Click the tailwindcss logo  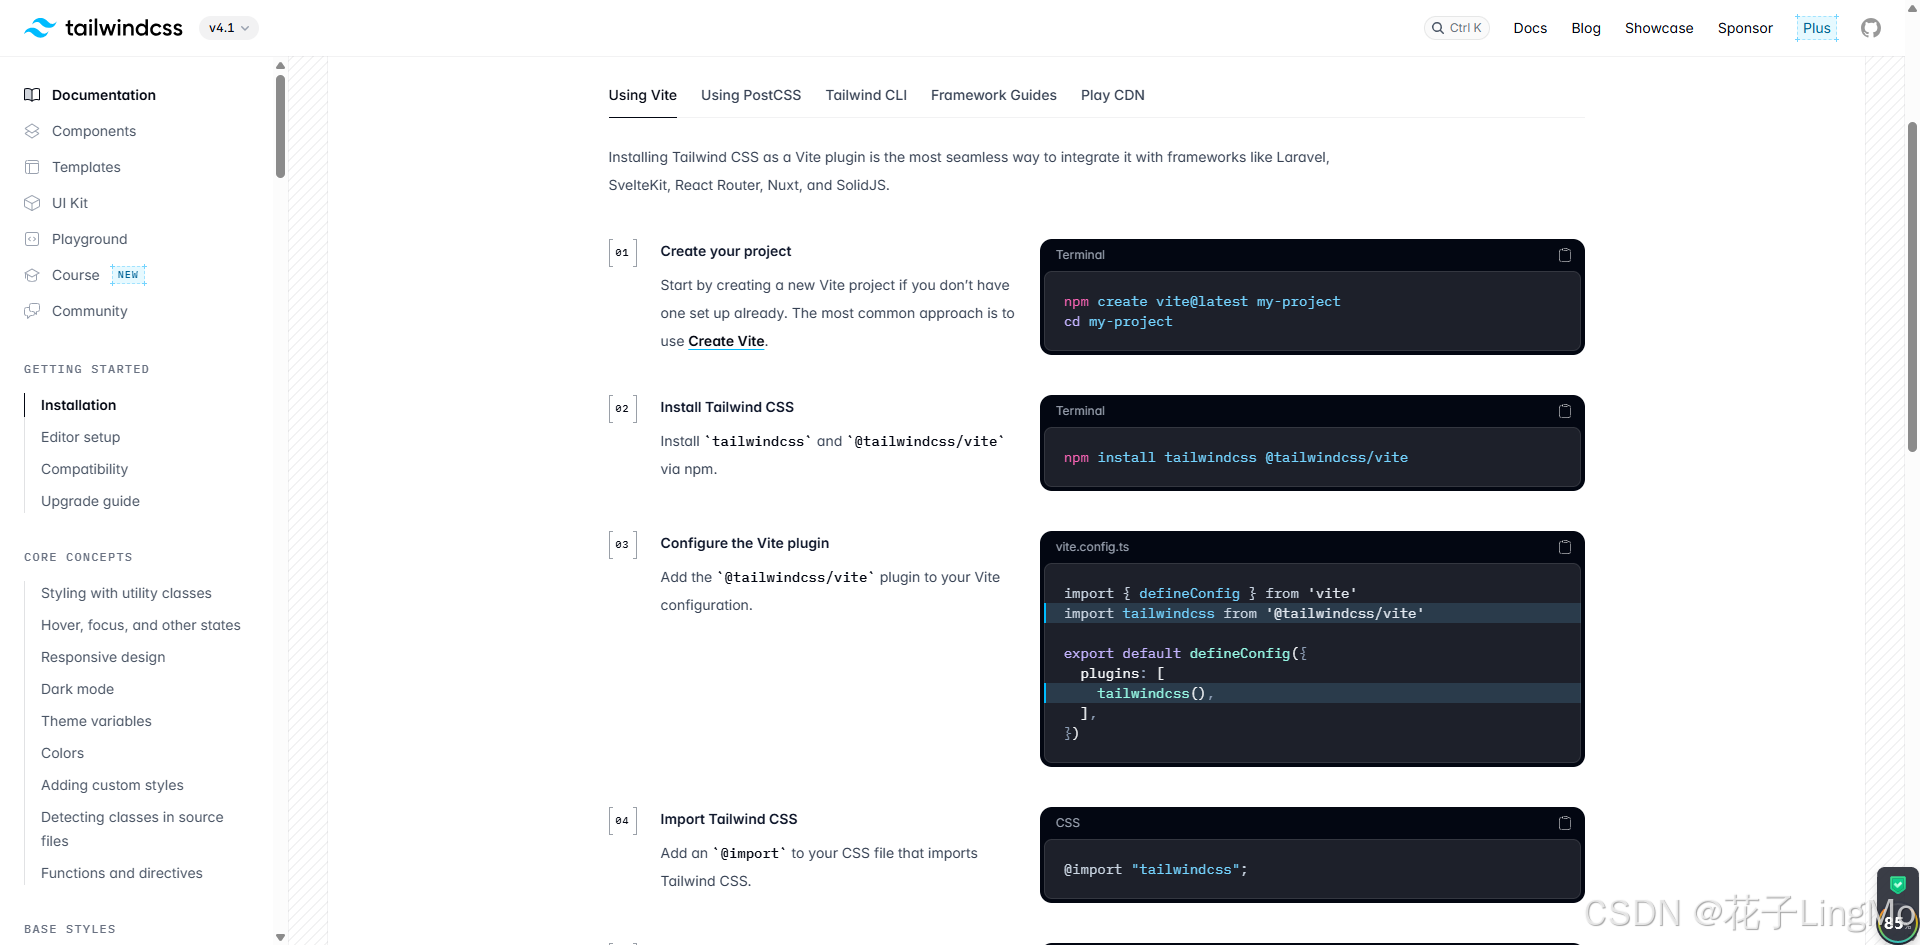[103, 28]
